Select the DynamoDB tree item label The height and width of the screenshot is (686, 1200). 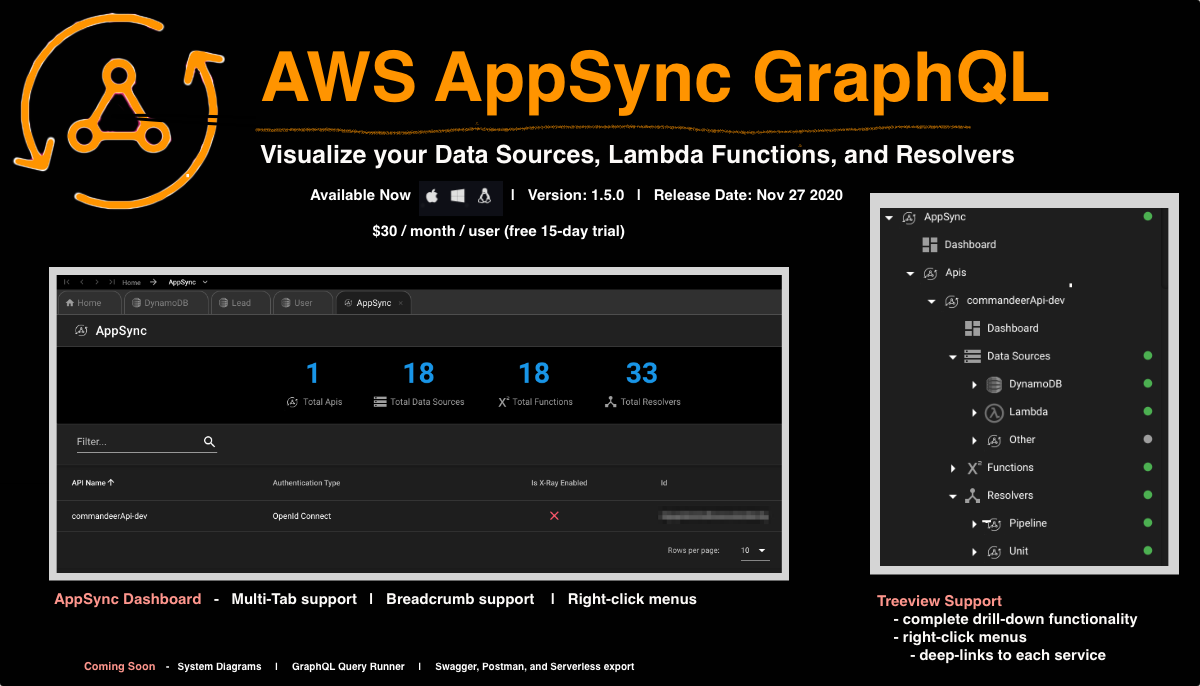1035,384
